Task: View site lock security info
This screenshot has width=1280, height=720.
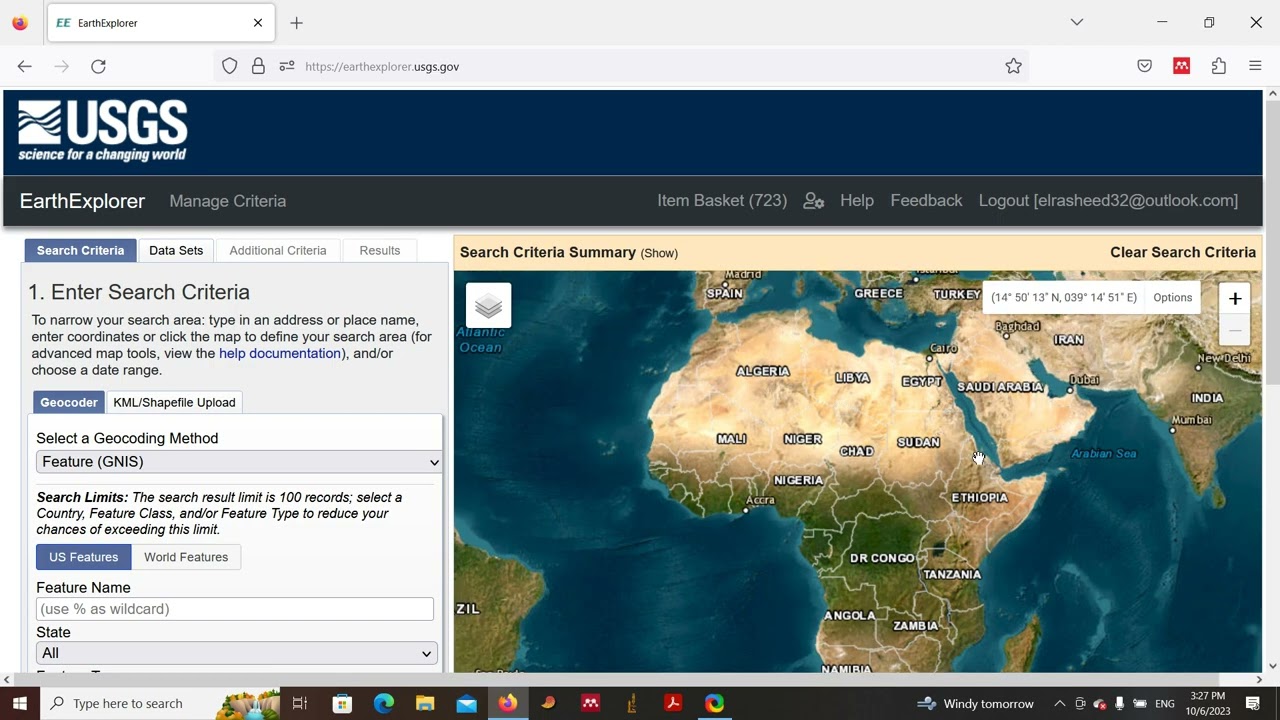Action: 258,66
